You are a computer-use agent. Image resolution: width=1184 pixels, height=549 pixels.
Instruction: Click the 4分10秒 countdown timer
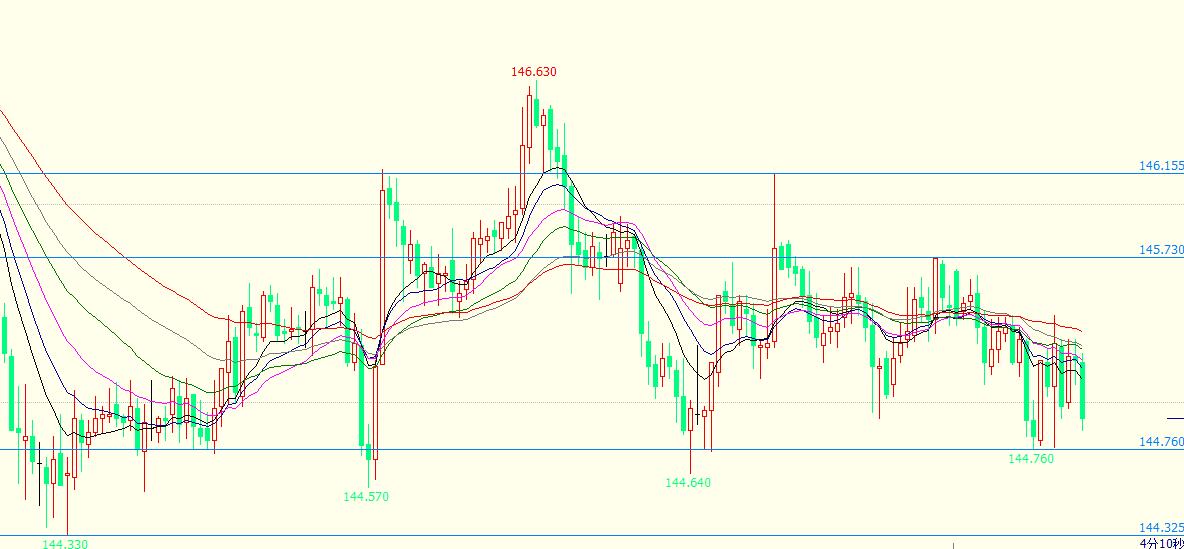coord(1161,543)
